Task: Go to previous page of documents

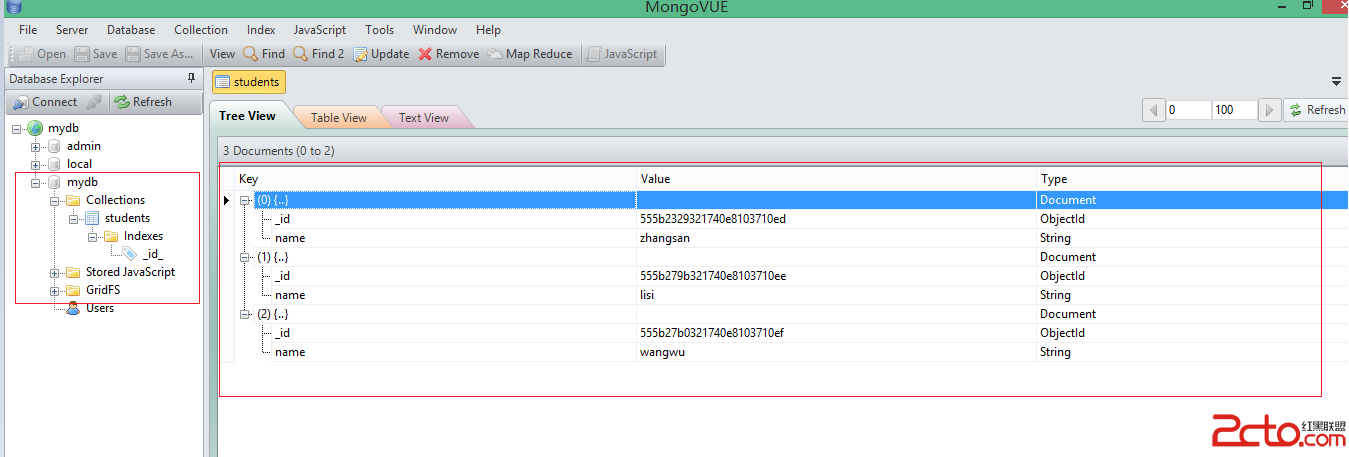Action: [1153, 110]
